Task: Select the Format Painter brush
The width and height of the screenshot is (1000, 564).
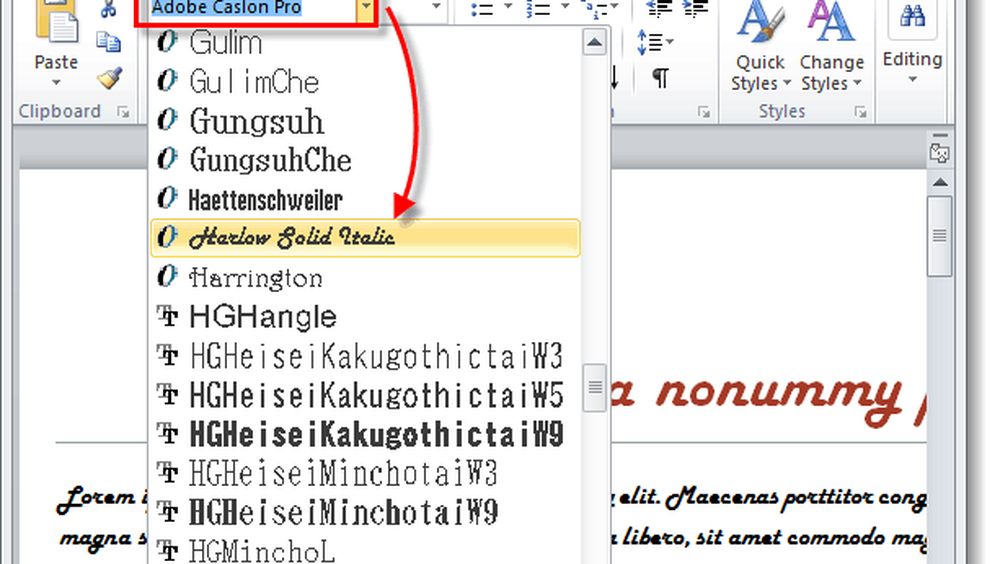Action: point(109,77)
